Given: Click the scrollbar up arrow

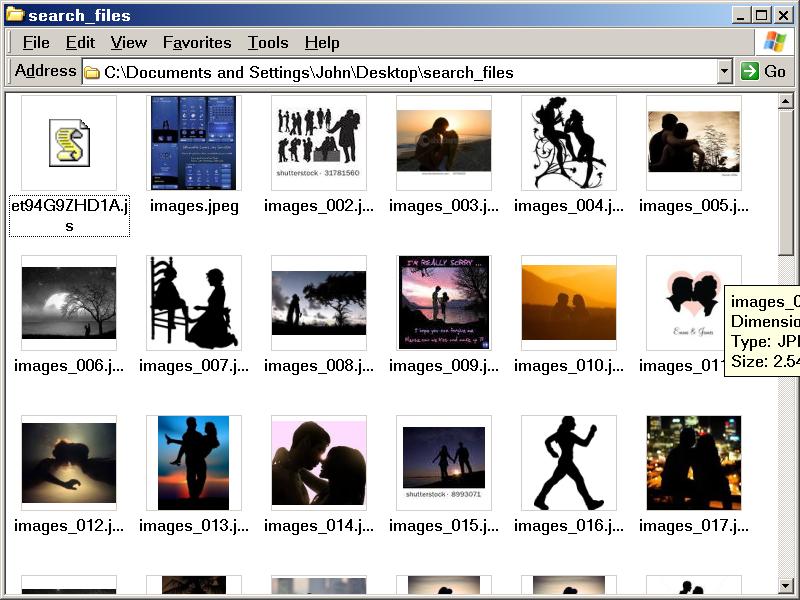Looking at the screenshot, I should point(786,102).
